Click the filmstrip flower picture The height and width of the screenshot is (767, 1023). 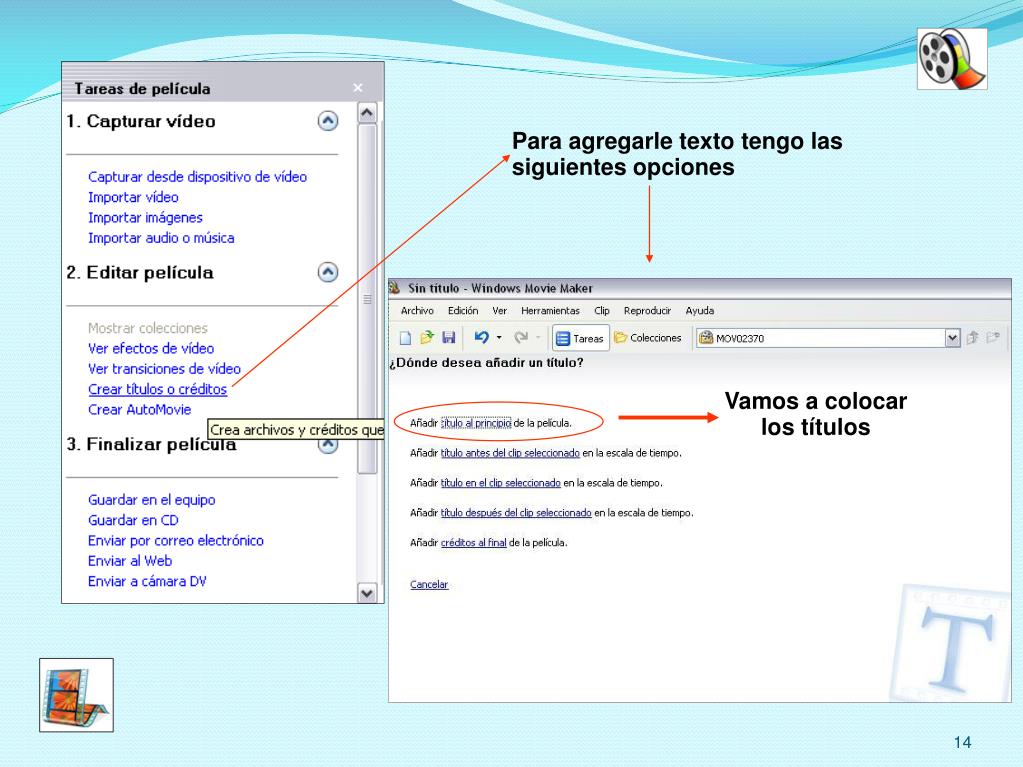76,695
